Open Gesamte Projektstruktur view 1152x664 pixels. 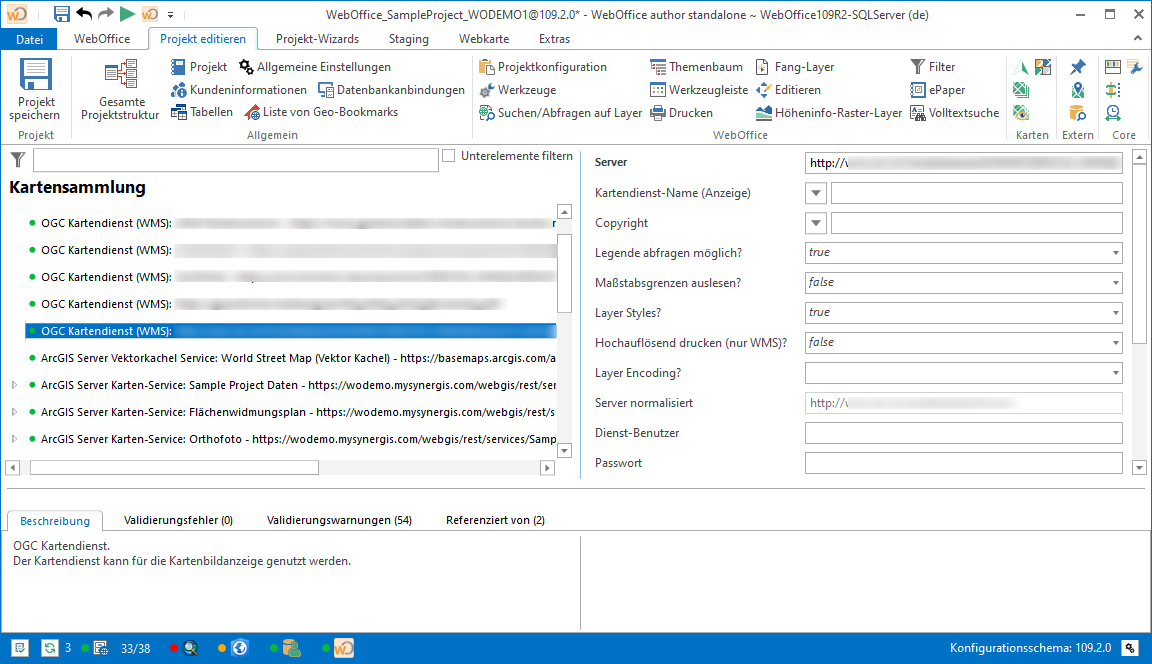(120, 78)
